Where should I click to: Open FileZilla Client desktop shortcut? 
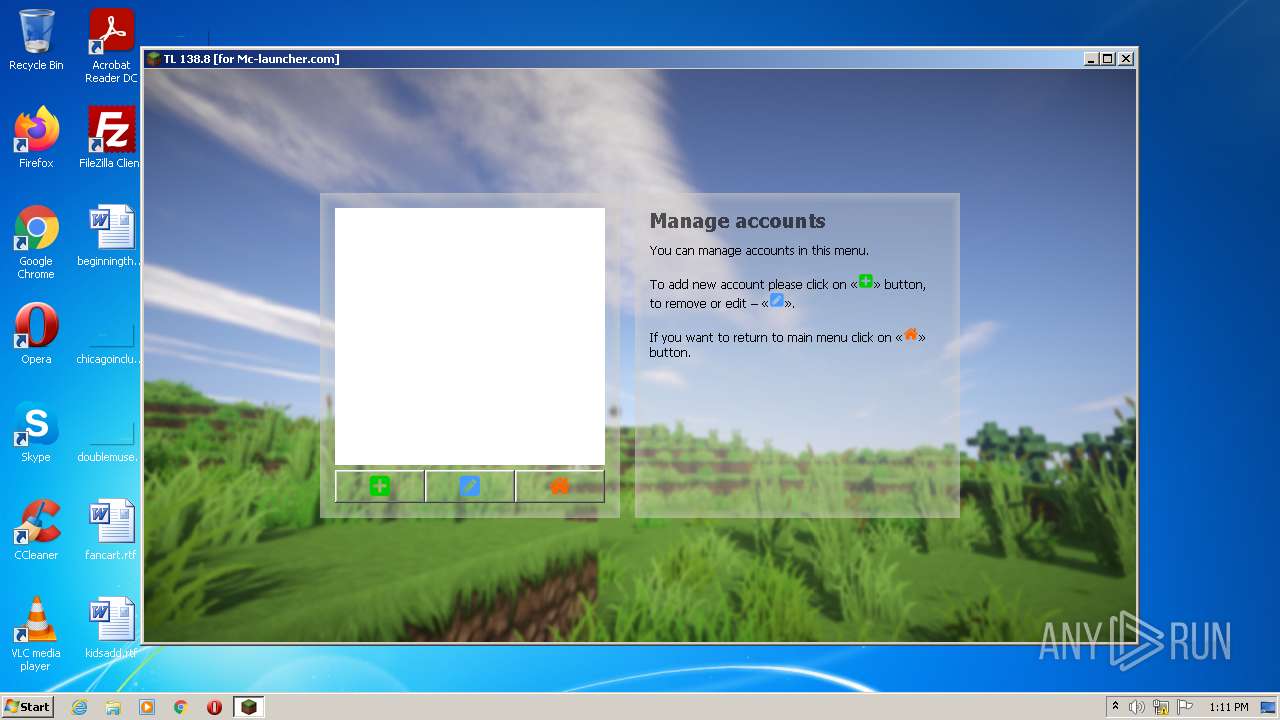click(111, 138)
